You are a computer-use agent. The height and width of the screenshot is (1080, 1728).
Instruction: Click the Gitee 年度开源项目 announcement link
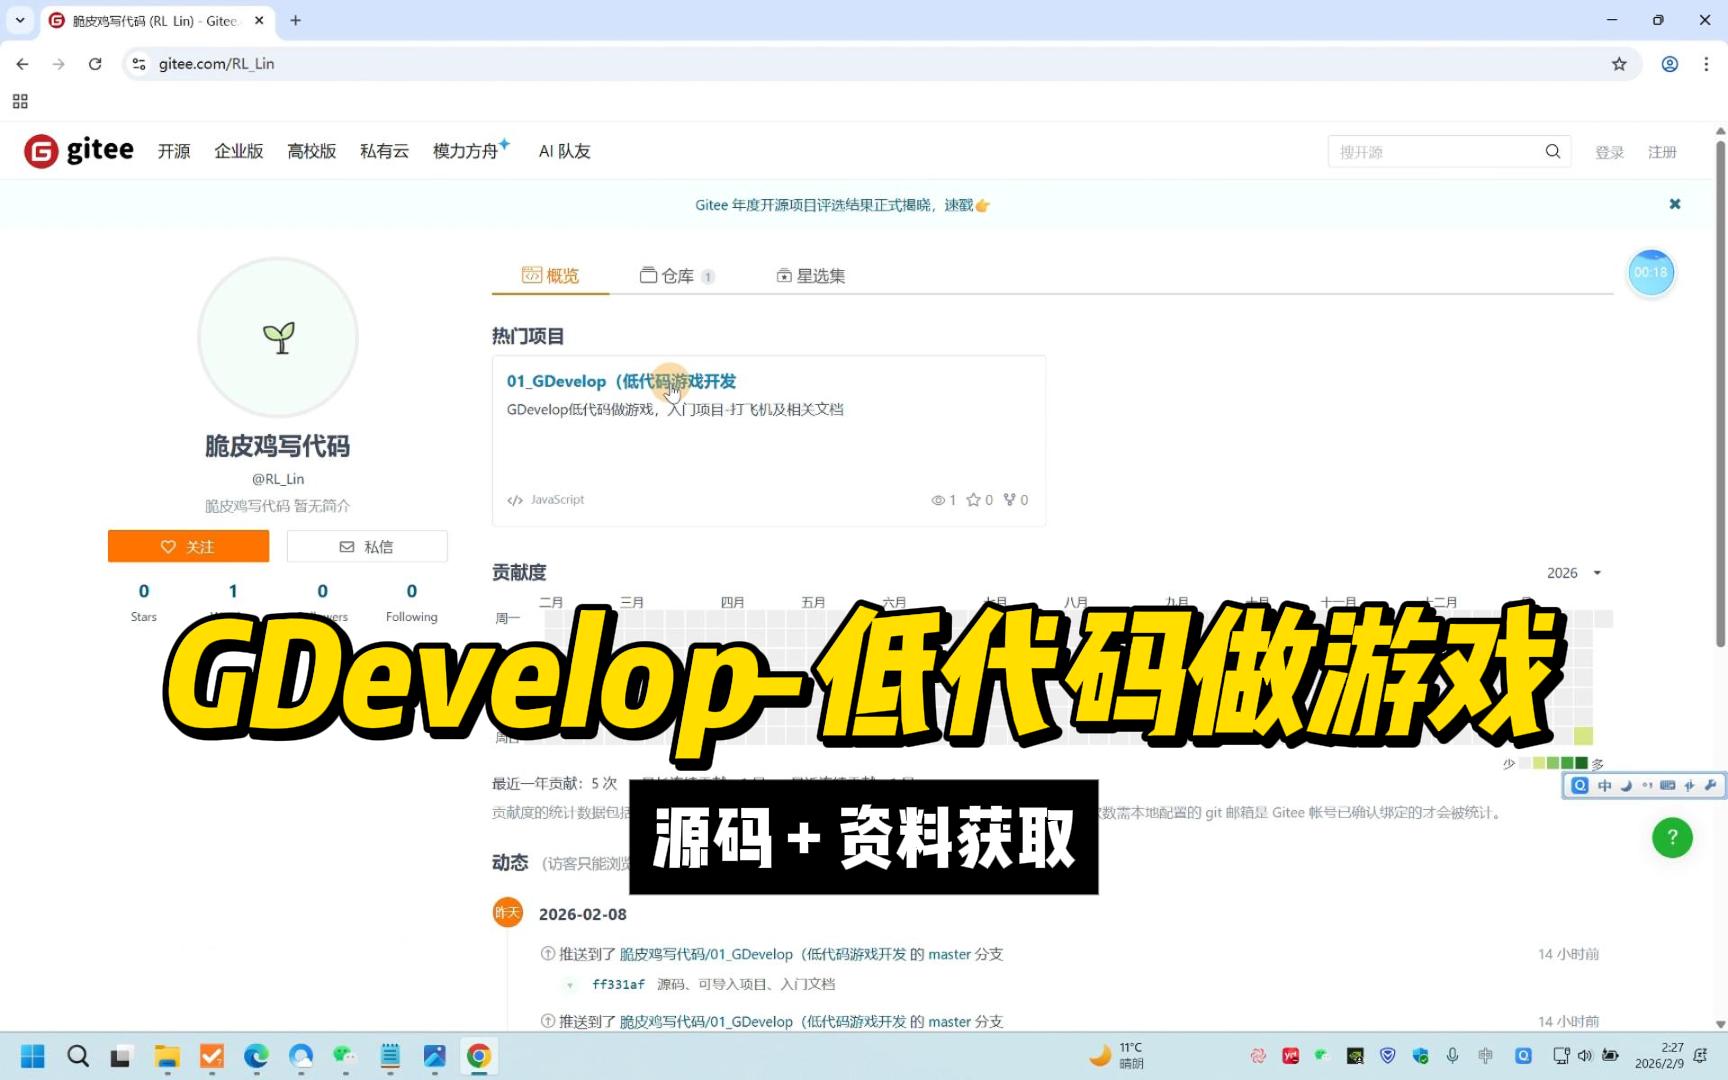coord(843,205)
